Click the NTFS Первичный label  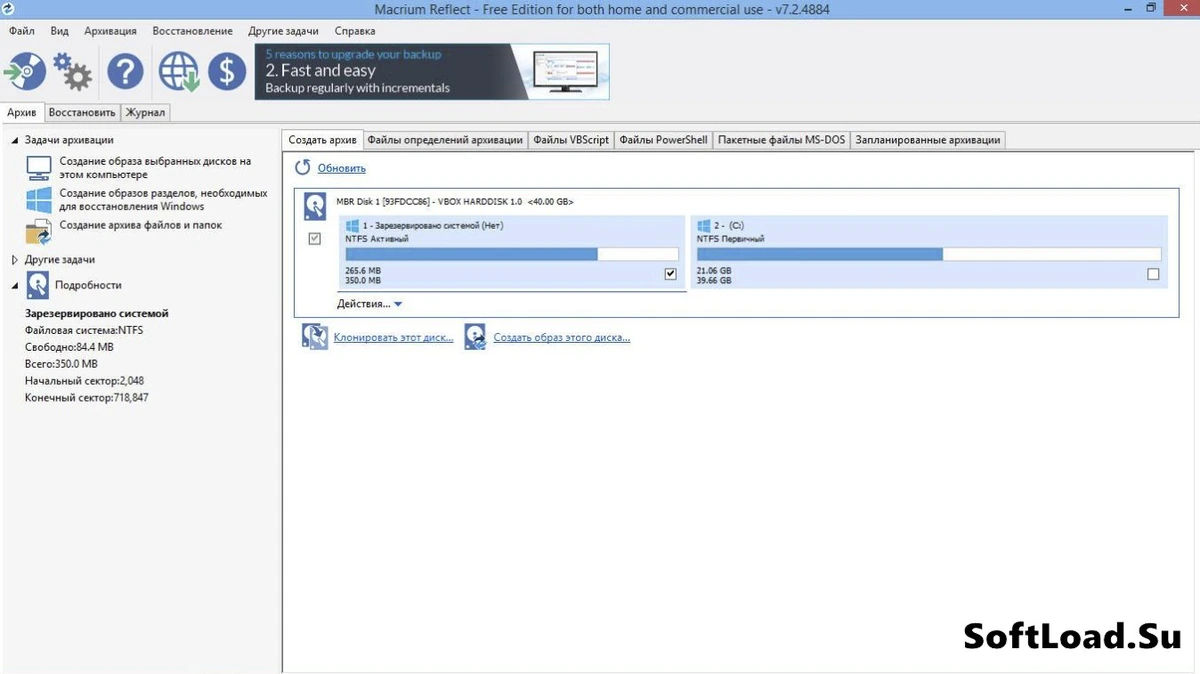pyautogui.click(x=731, y=239)
